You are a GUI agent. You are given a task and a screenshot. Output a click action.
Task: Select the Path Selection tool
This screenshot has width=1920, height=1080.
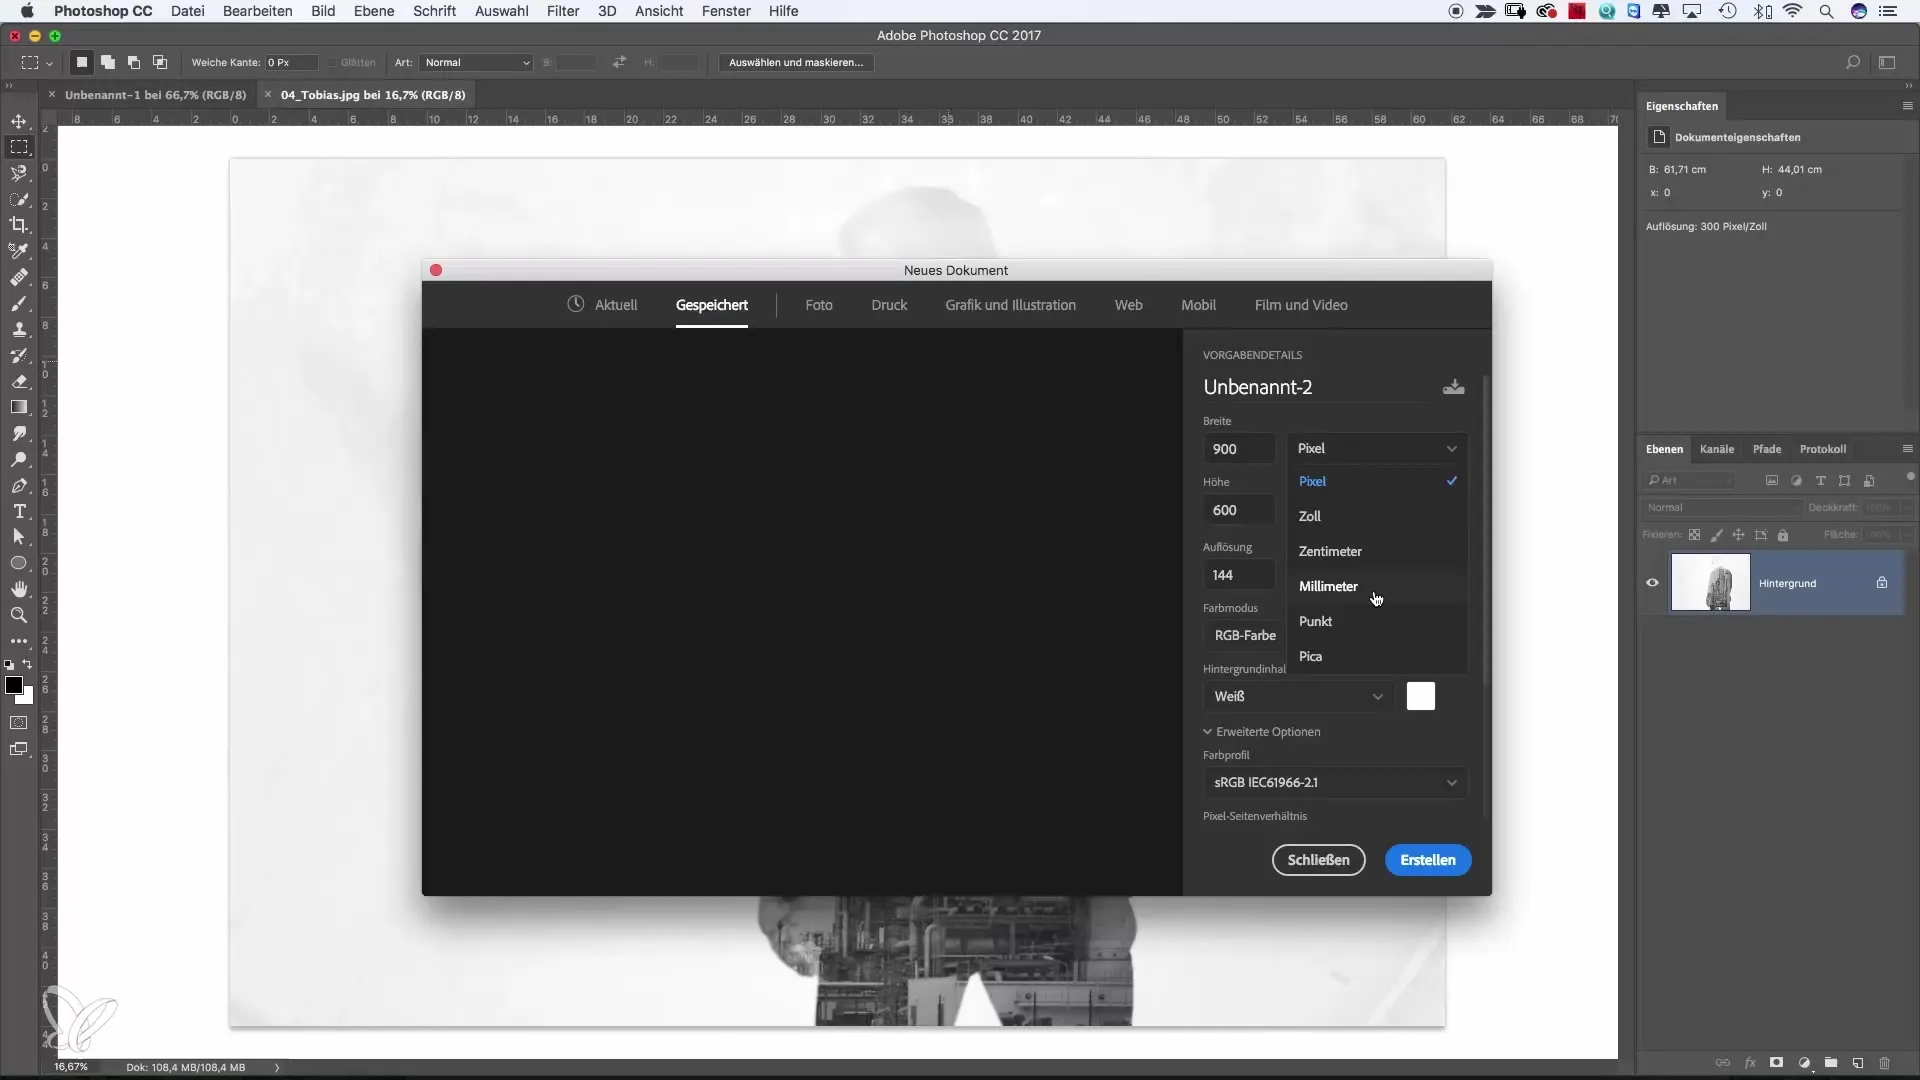pos(19,537)
